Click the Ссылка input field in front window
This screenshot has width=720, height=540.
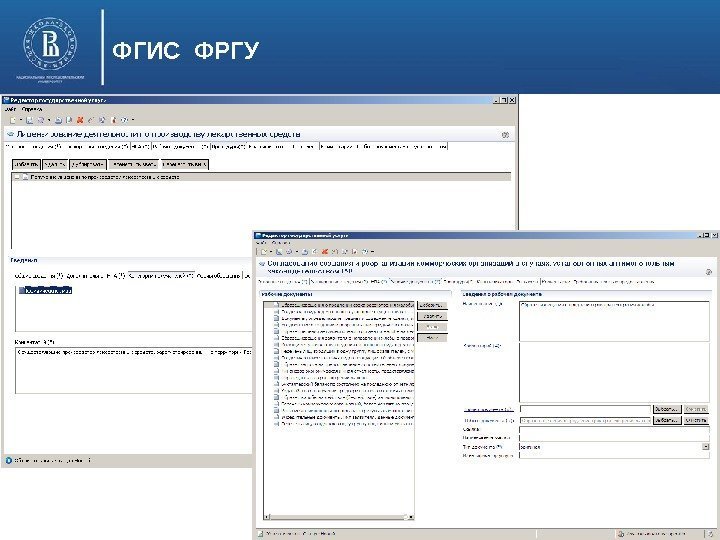pos(614,430)
